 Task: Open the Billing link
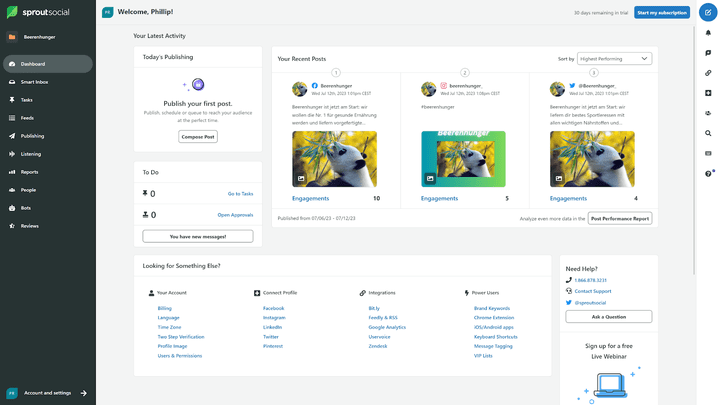coord(164,308)
